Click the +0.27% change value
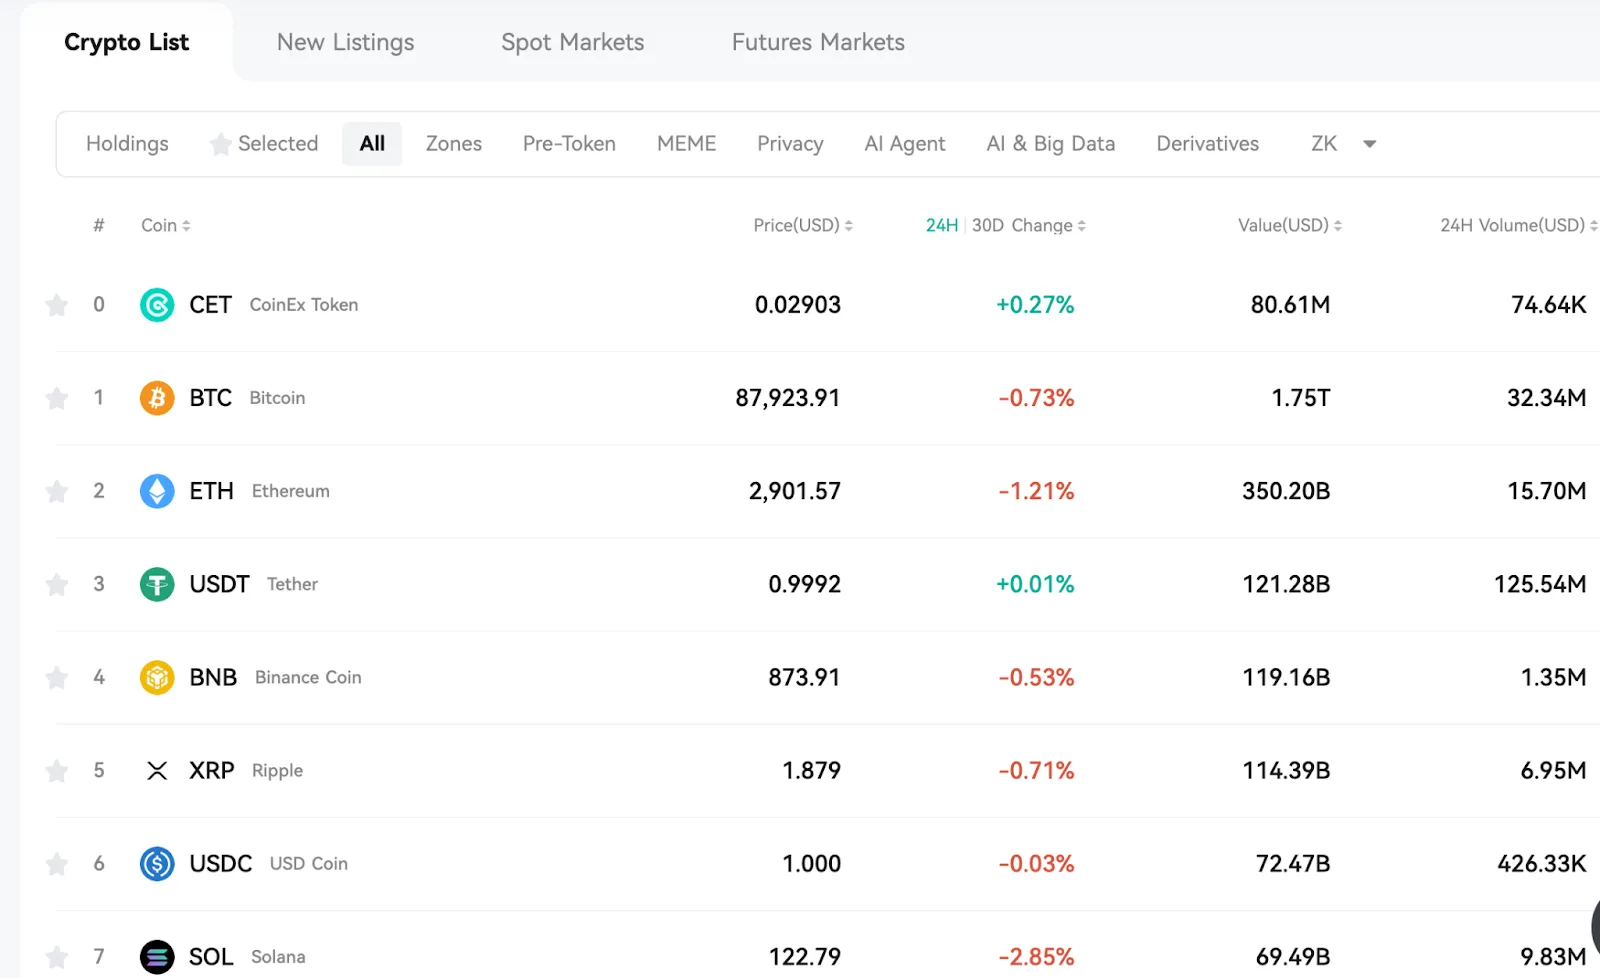The image size is (1600, 978). tap(1035, 304)
